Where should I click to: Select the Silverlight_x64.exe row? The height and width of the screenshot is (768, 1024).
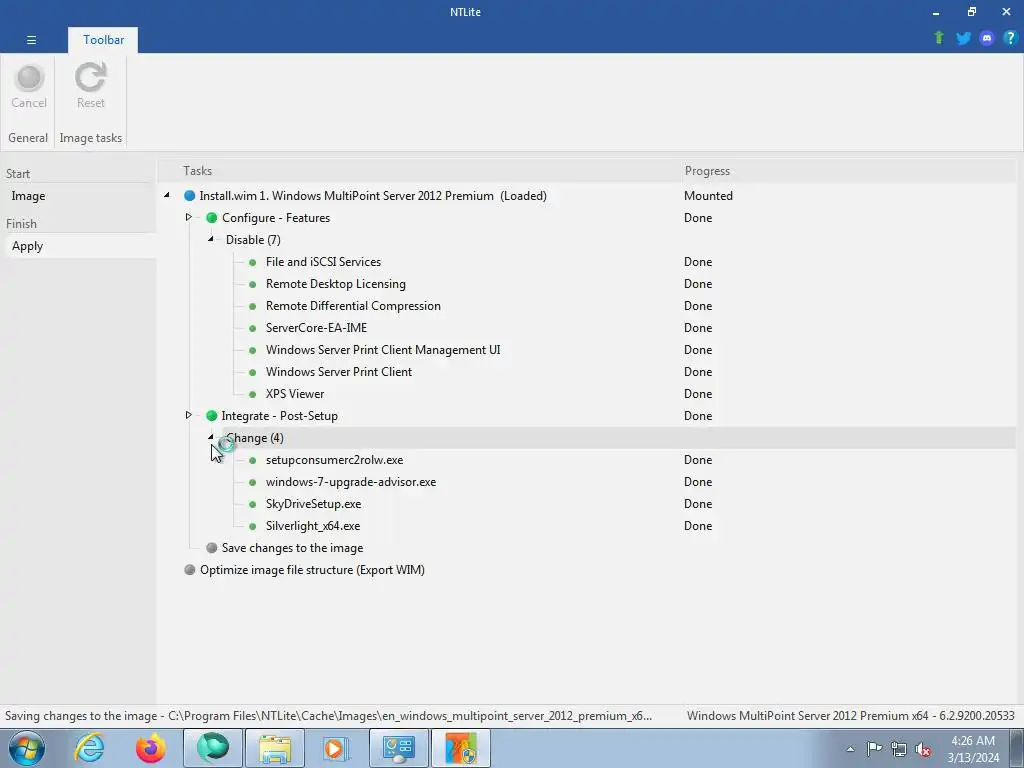[313, 526]
